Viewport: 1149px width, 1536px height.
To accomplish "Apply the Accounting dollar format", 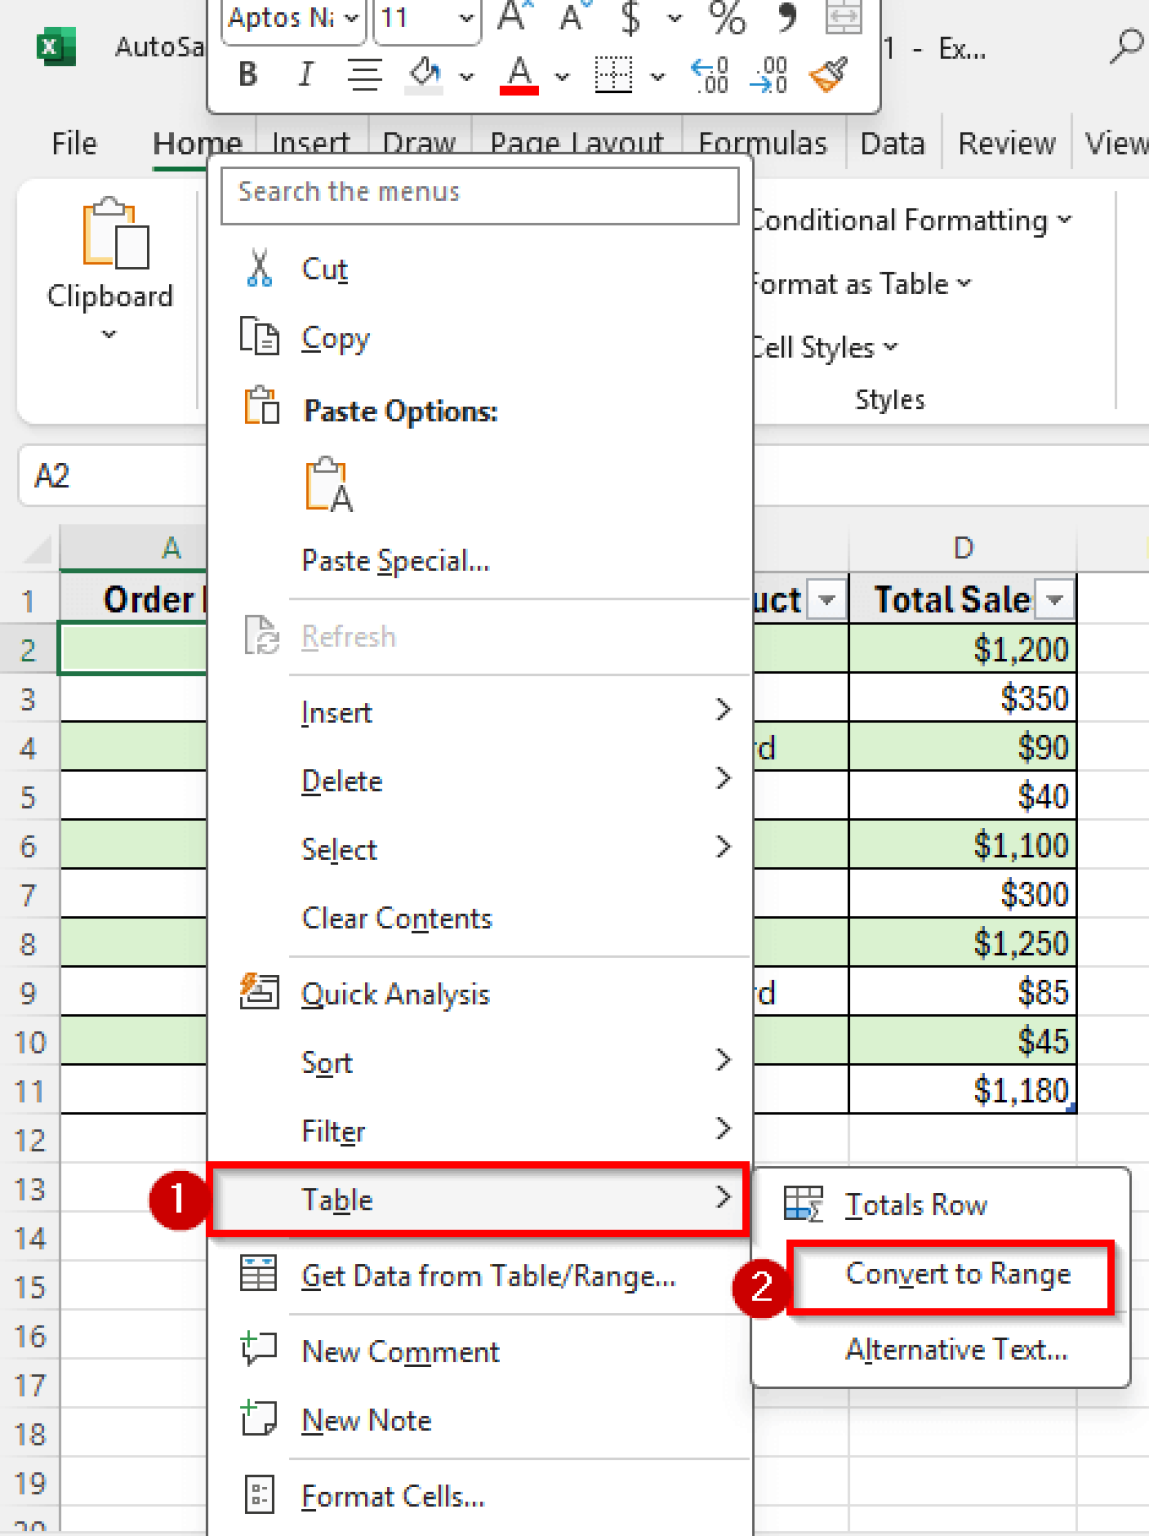I will [x=630, y=18].
